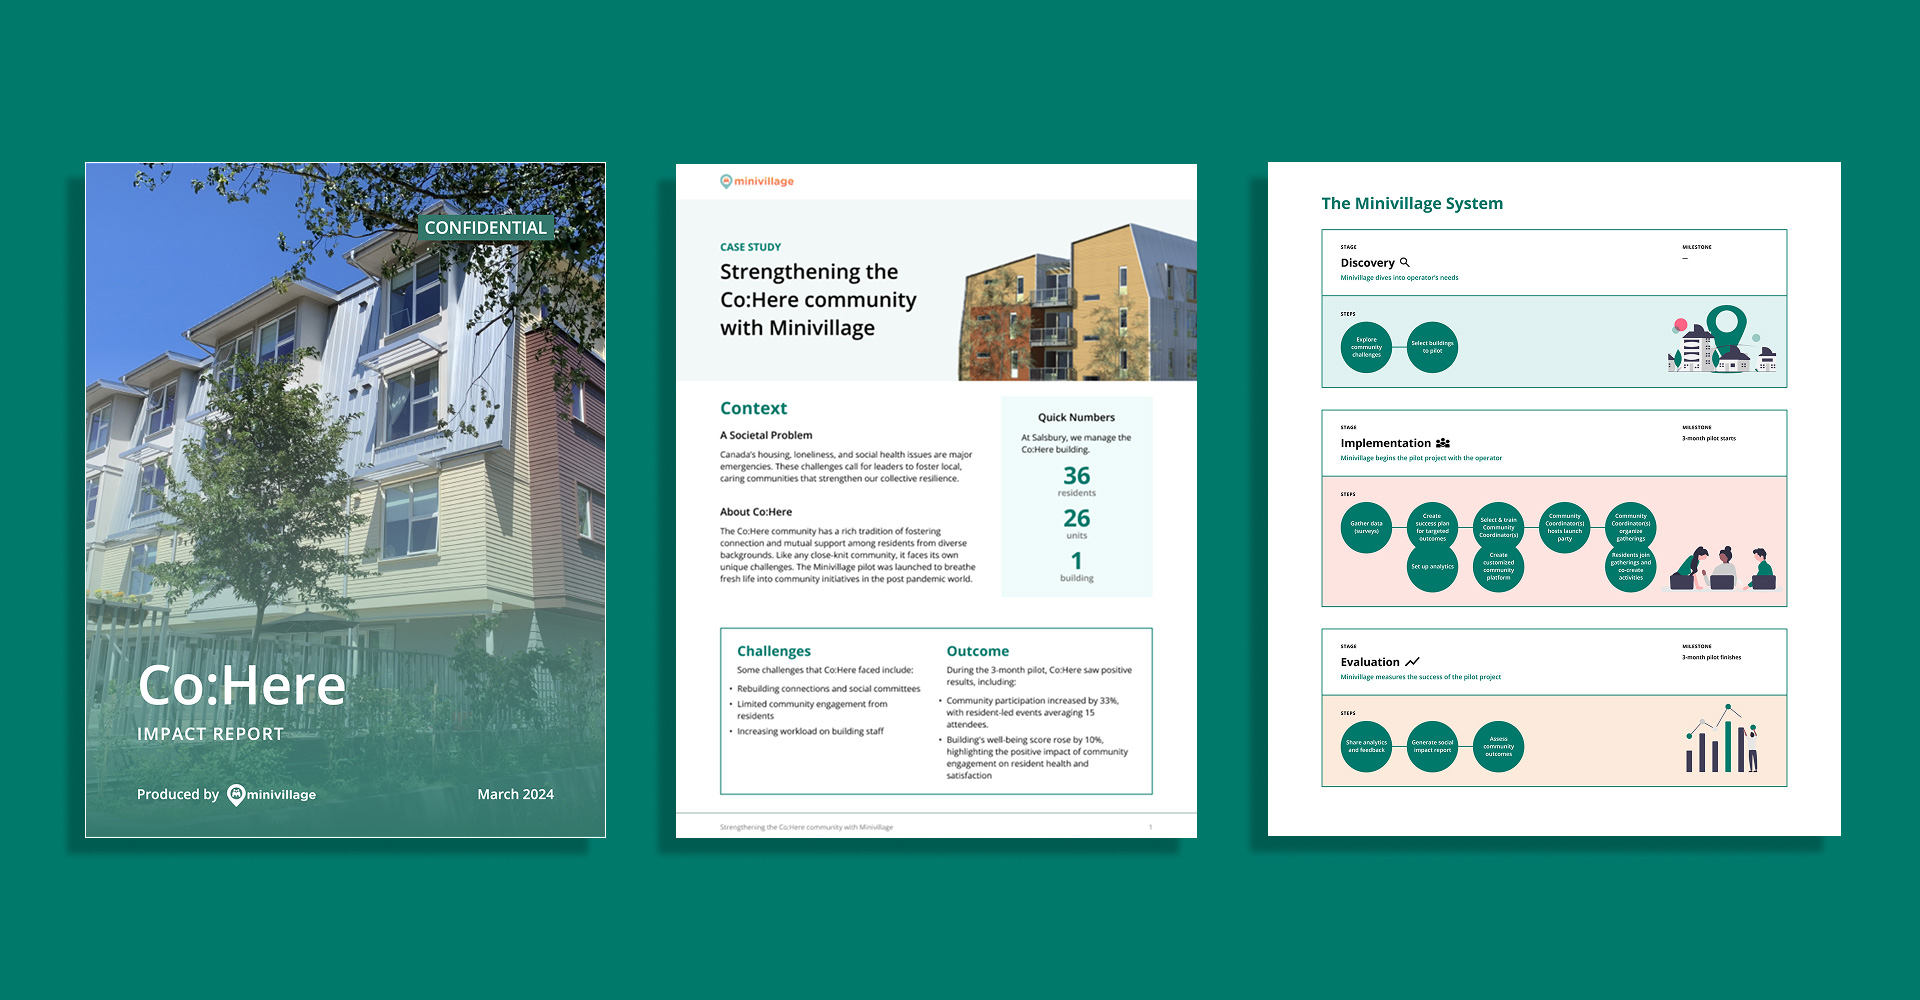This screenshot has width=1920, height=1000.
Task: Click the magnifying glass icon beside Discovery
Action: pyautogui.click(x=1406, y=261)
